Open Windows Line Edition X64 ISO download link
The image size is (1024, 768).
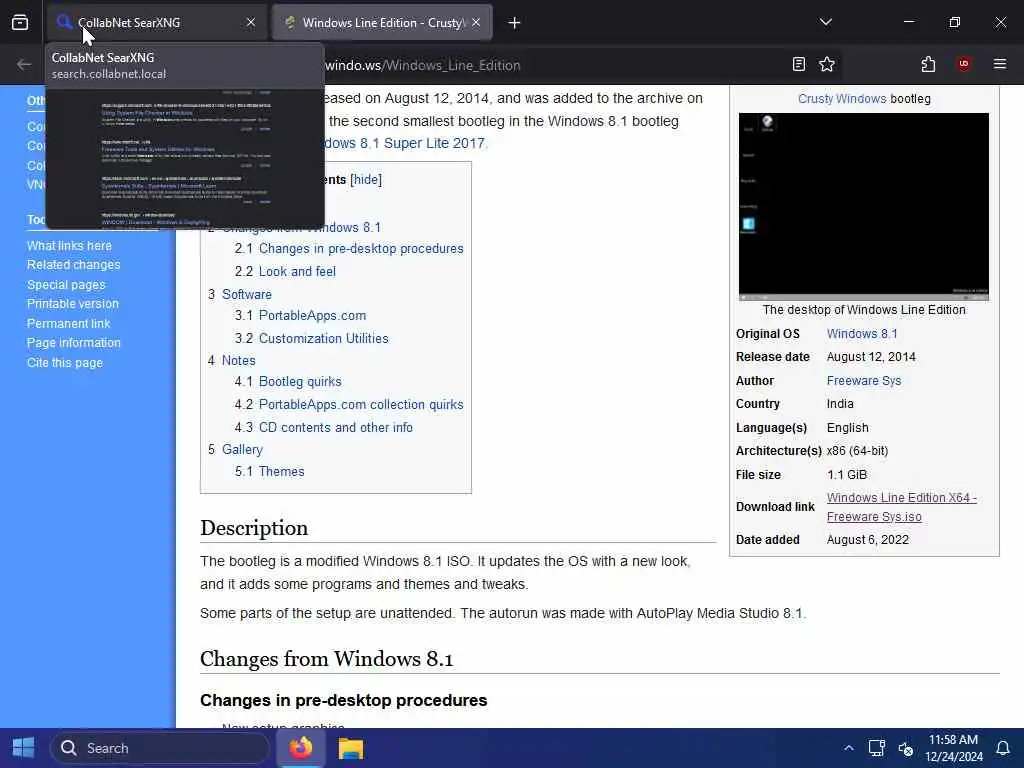[901, 507]
